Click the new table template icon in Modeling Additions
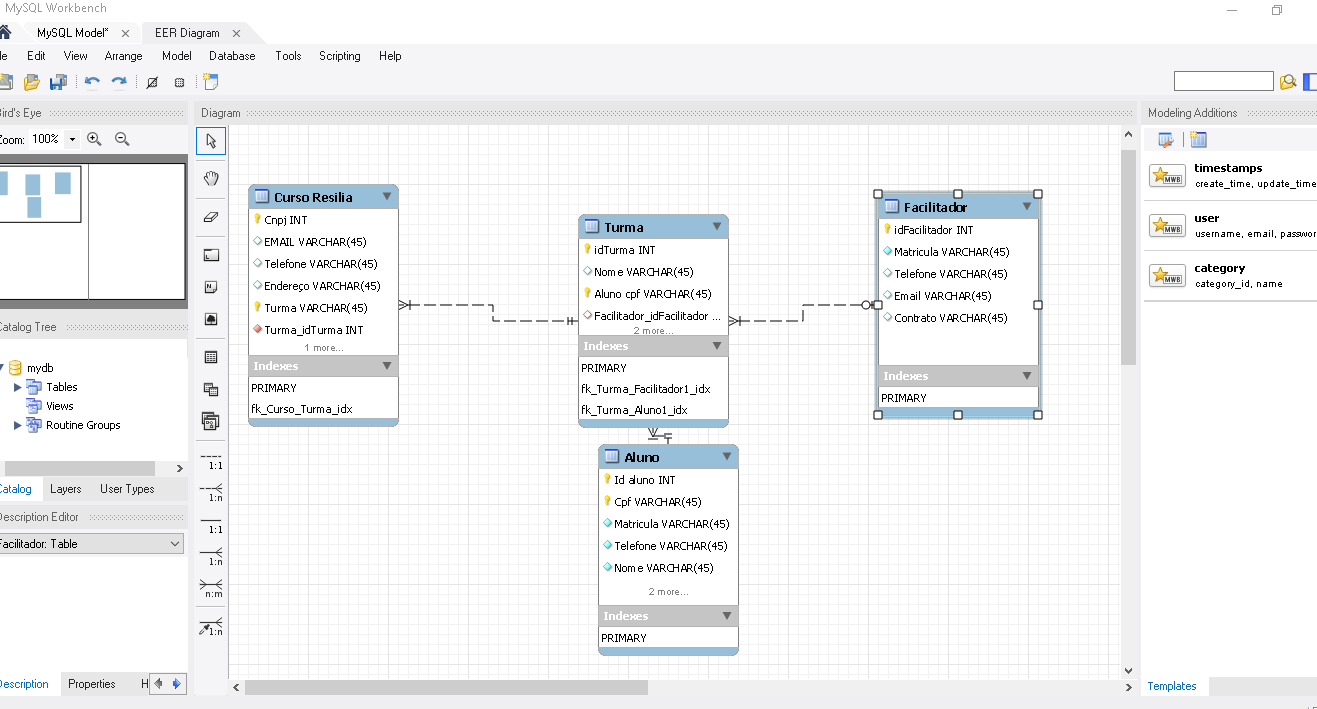 point(1198,140)
